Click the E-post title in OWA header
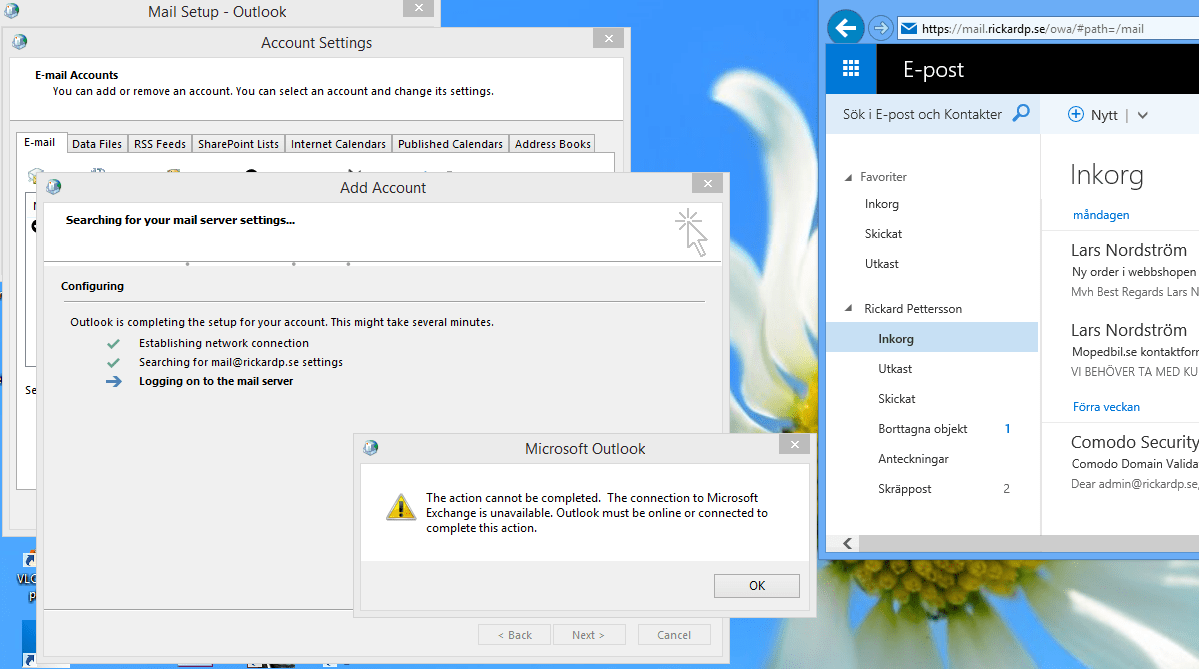 tap(933, 70)
